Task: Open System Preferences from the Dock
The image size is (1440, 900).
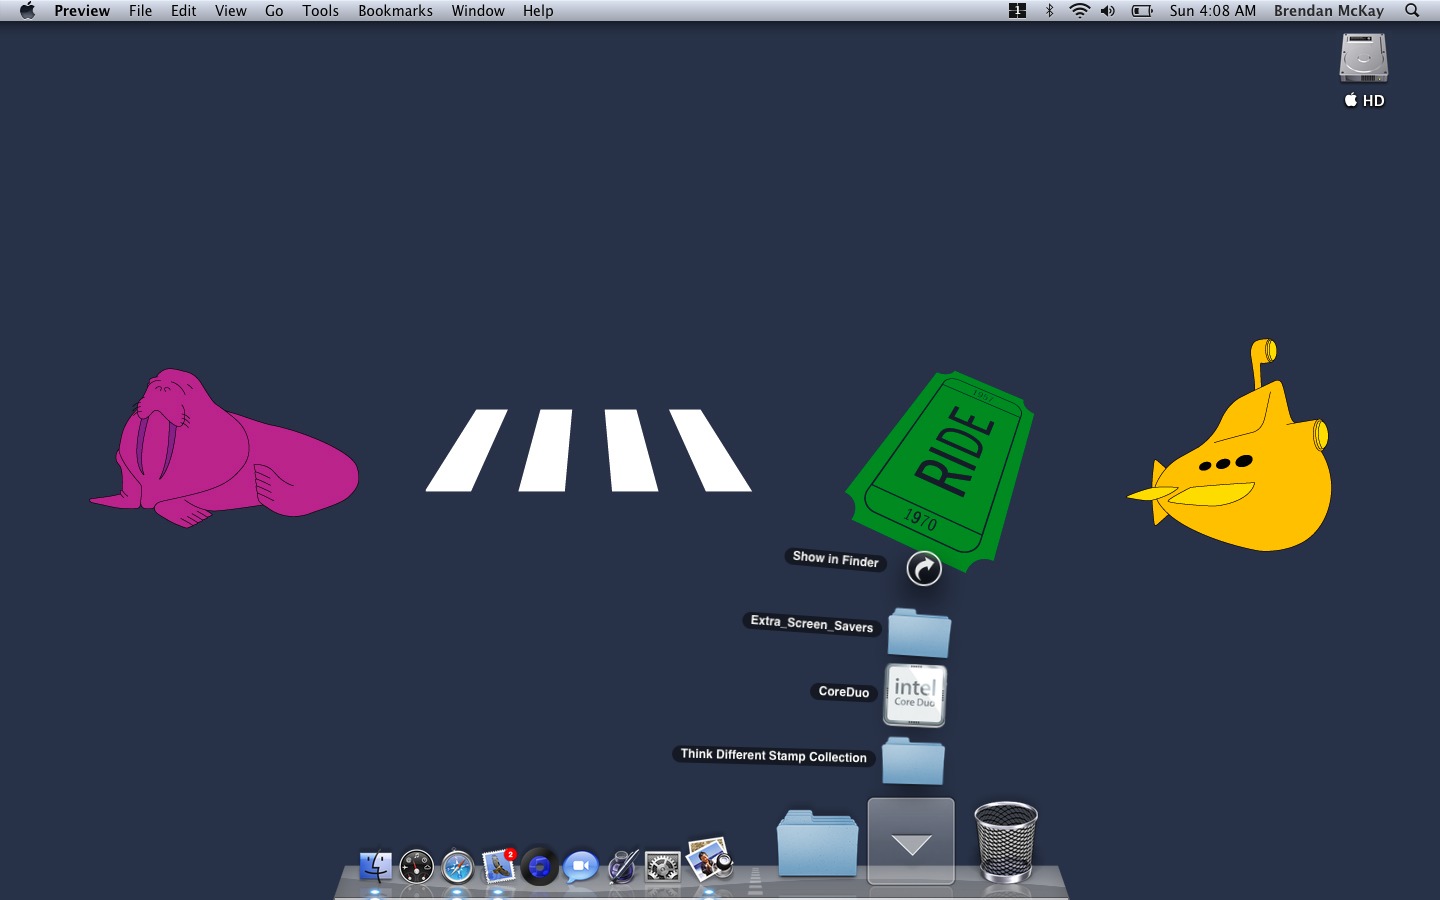Action: coord(663,866)
